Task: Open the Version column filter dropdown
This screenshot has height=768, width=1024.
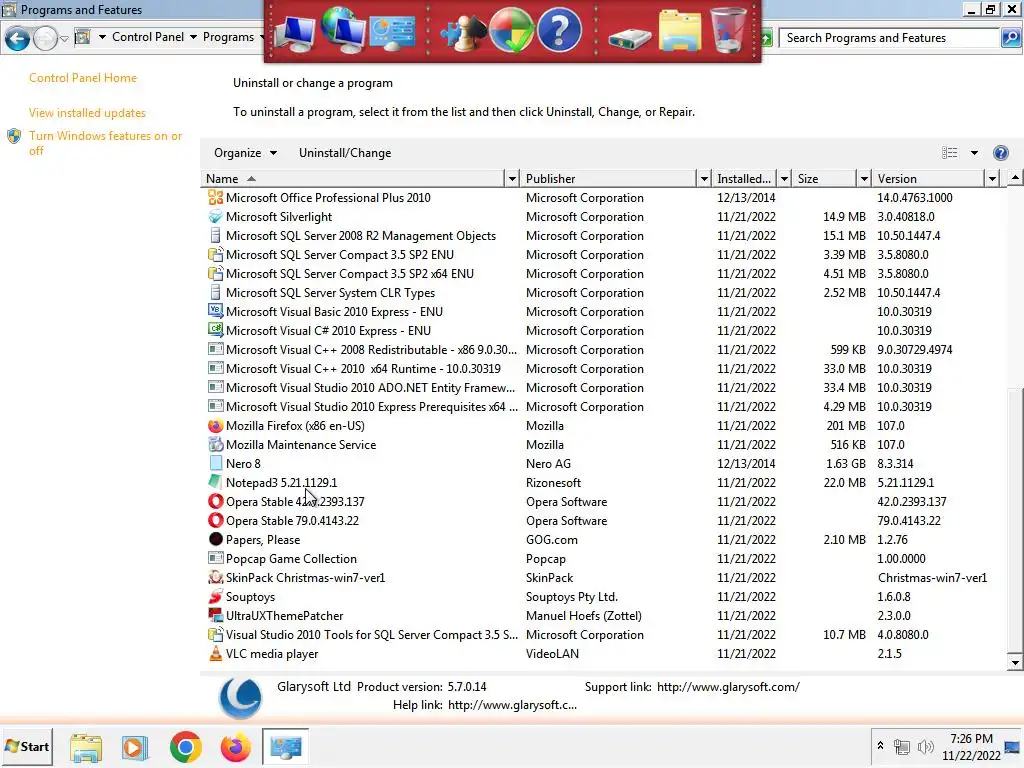Action: (x=993, y=178)
